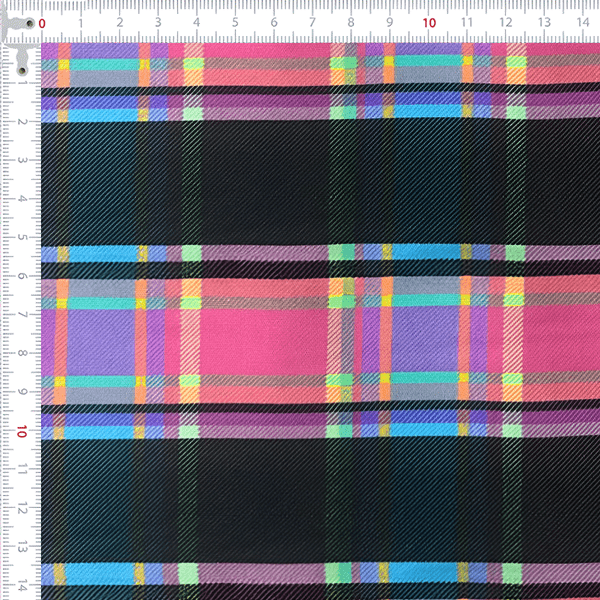This screenshot has height=600, width=600.
Task: Click the number 3 on the left ruler
Action: (x=22, y=160)
